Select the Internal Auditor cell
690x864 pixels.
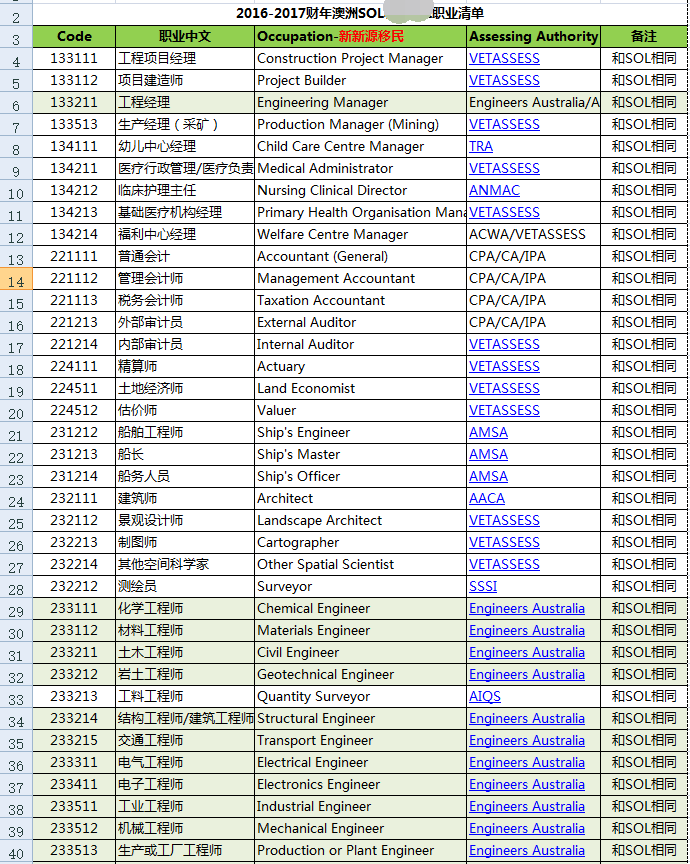point(360,344)
